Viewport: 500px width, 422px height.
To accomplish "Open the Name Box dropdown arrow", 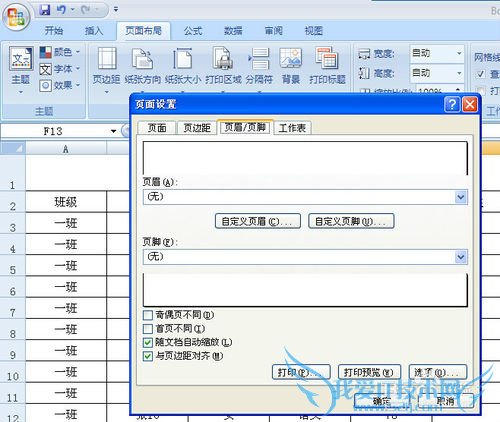I will [x=113, y=131].
